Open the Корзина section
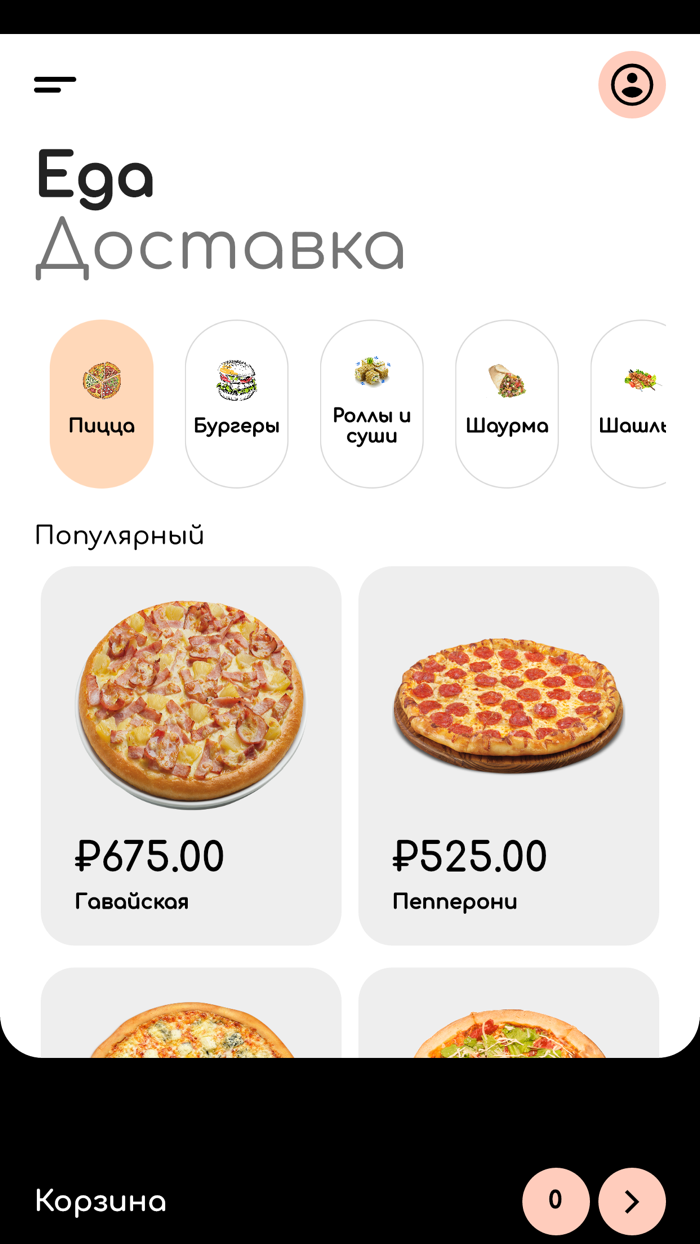The height and width of the screenshot is (1244, 700). (x=100, y=1201)
